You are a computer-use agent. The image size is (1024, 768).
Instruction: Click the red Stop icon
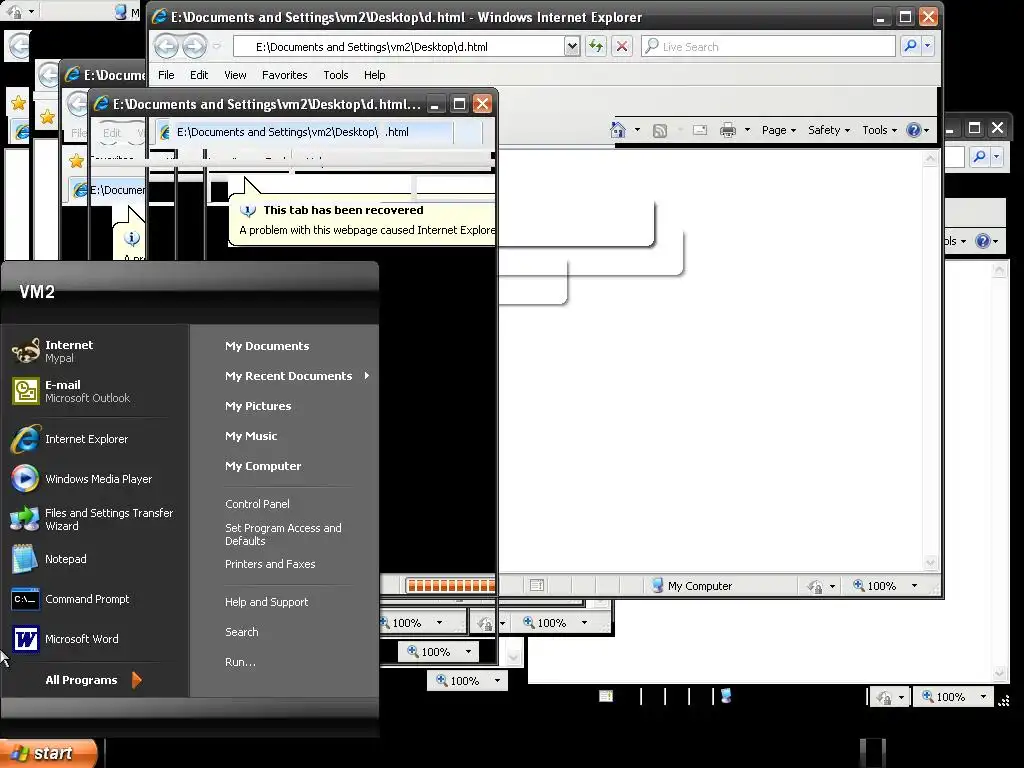622,46
